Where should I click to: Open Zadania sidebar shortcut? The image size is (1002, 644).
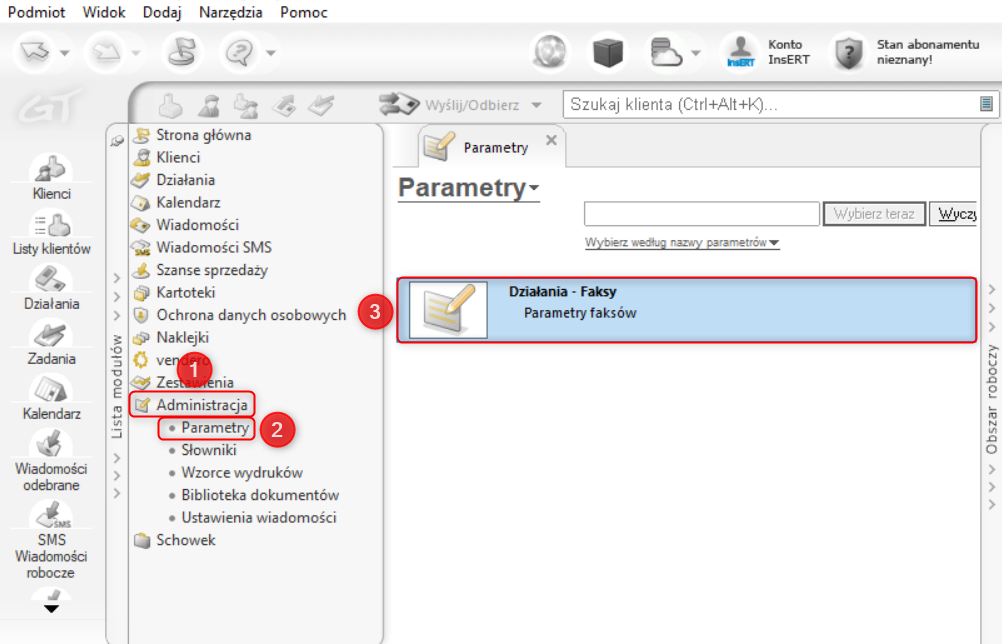[51, 343]
